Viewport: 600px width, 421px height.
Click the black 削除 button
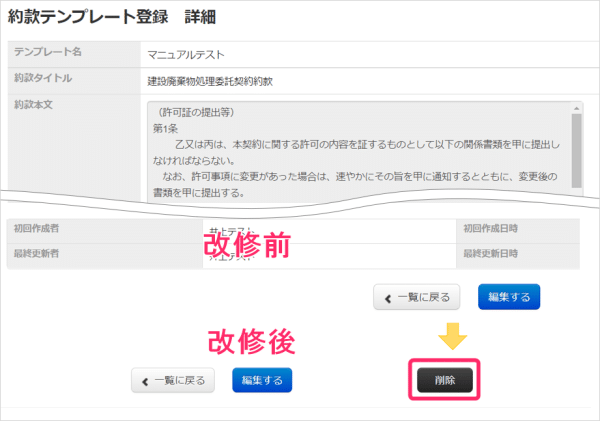[x=444, y=381]
